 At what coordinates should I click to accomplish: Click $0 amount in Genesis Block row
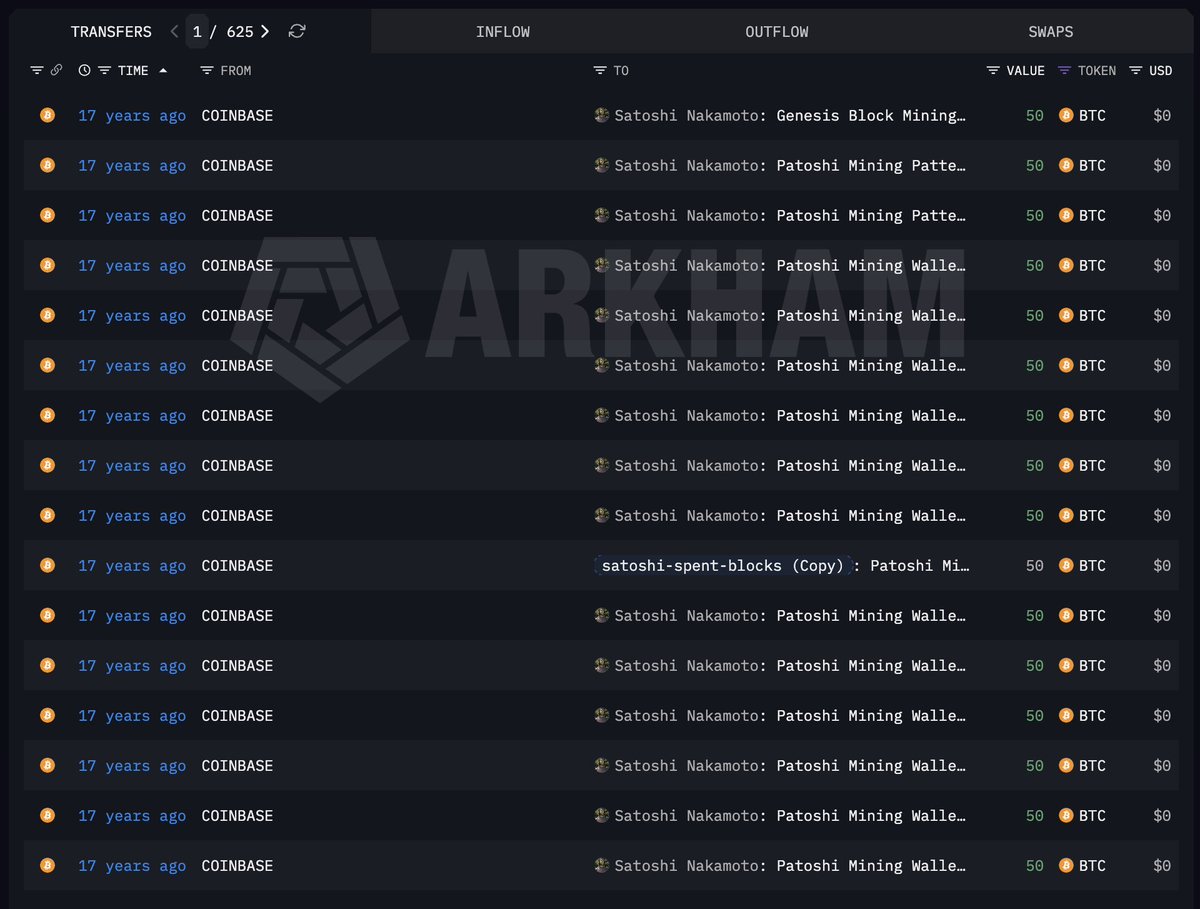1162,116
